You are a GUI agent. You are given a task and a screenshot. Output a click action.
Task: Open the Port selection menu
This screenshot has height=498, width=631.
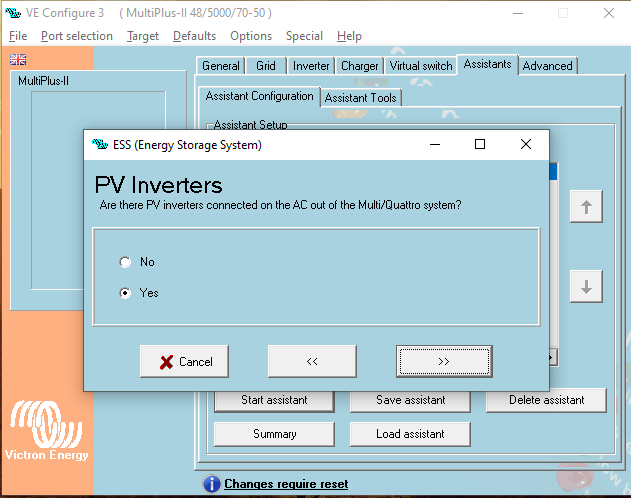(x=77, y=36)
